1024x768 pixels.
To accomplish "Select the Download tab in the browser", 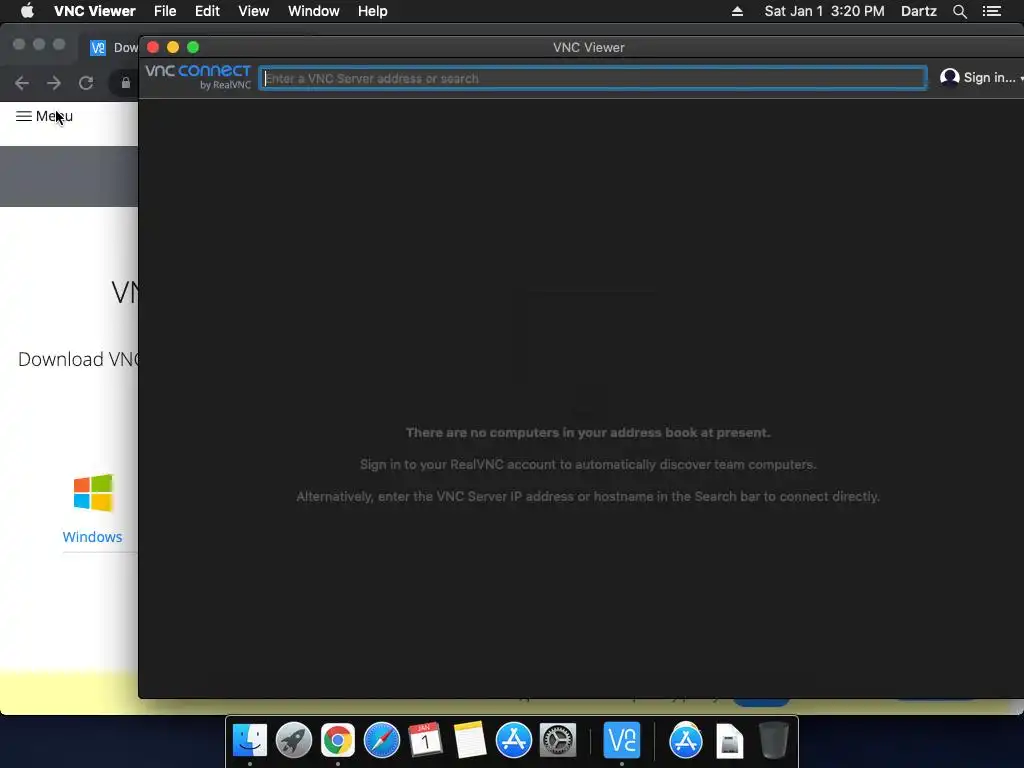I will 115,48.
